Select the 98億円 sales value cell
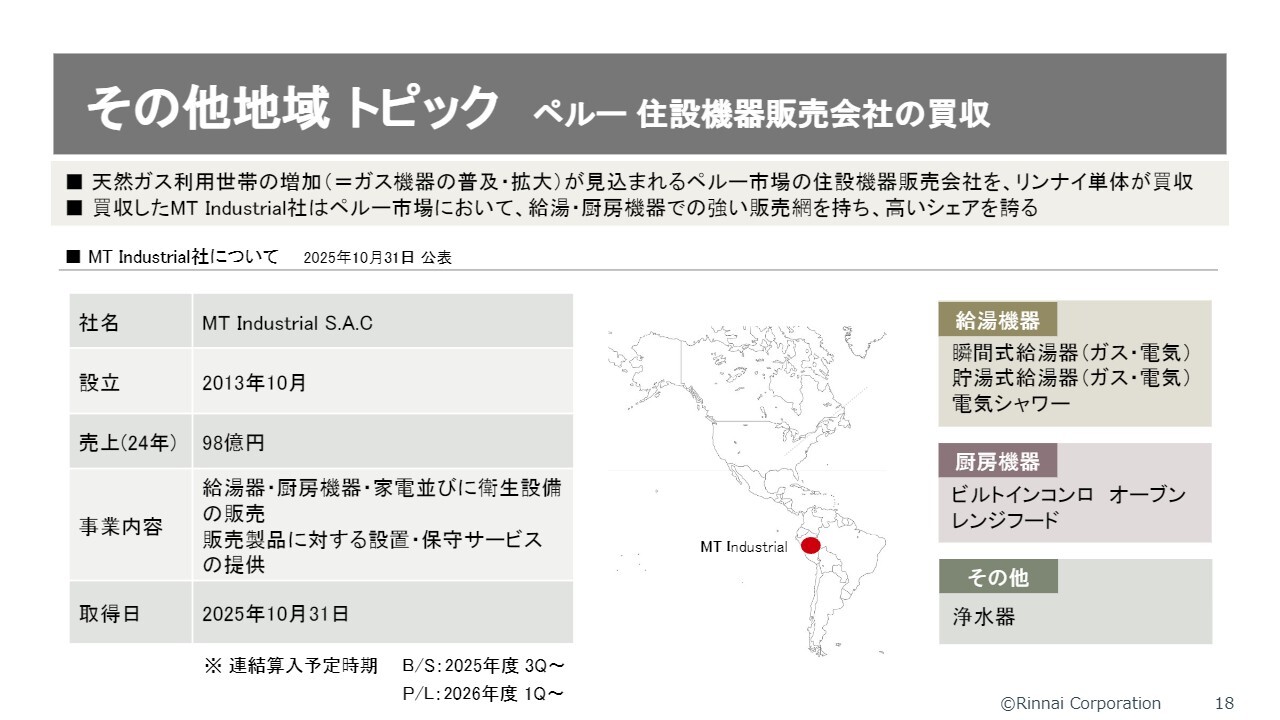This screenshot has width=1280, height=720. pos(233,443)
